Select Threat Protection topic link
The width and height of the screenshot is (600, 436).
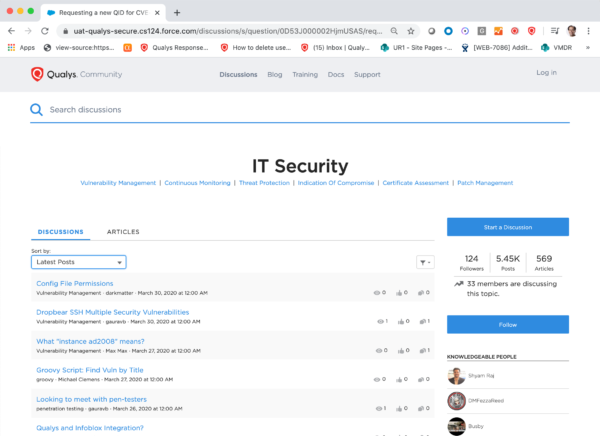[265, 183]
